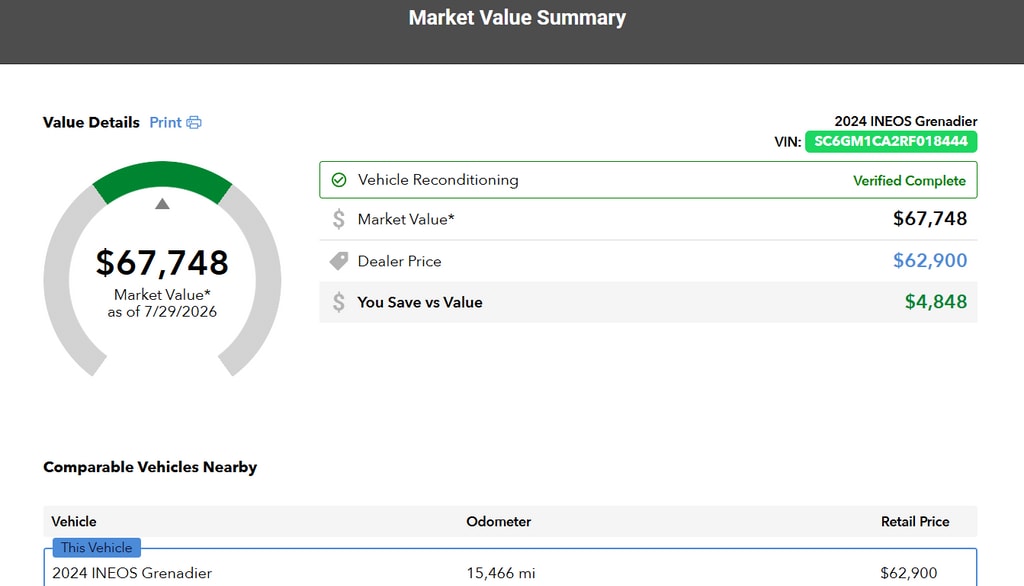Viewport: 1024px width, 586px height.
Task: Click the $62,900 retail price cell
Action: point(908,573)
